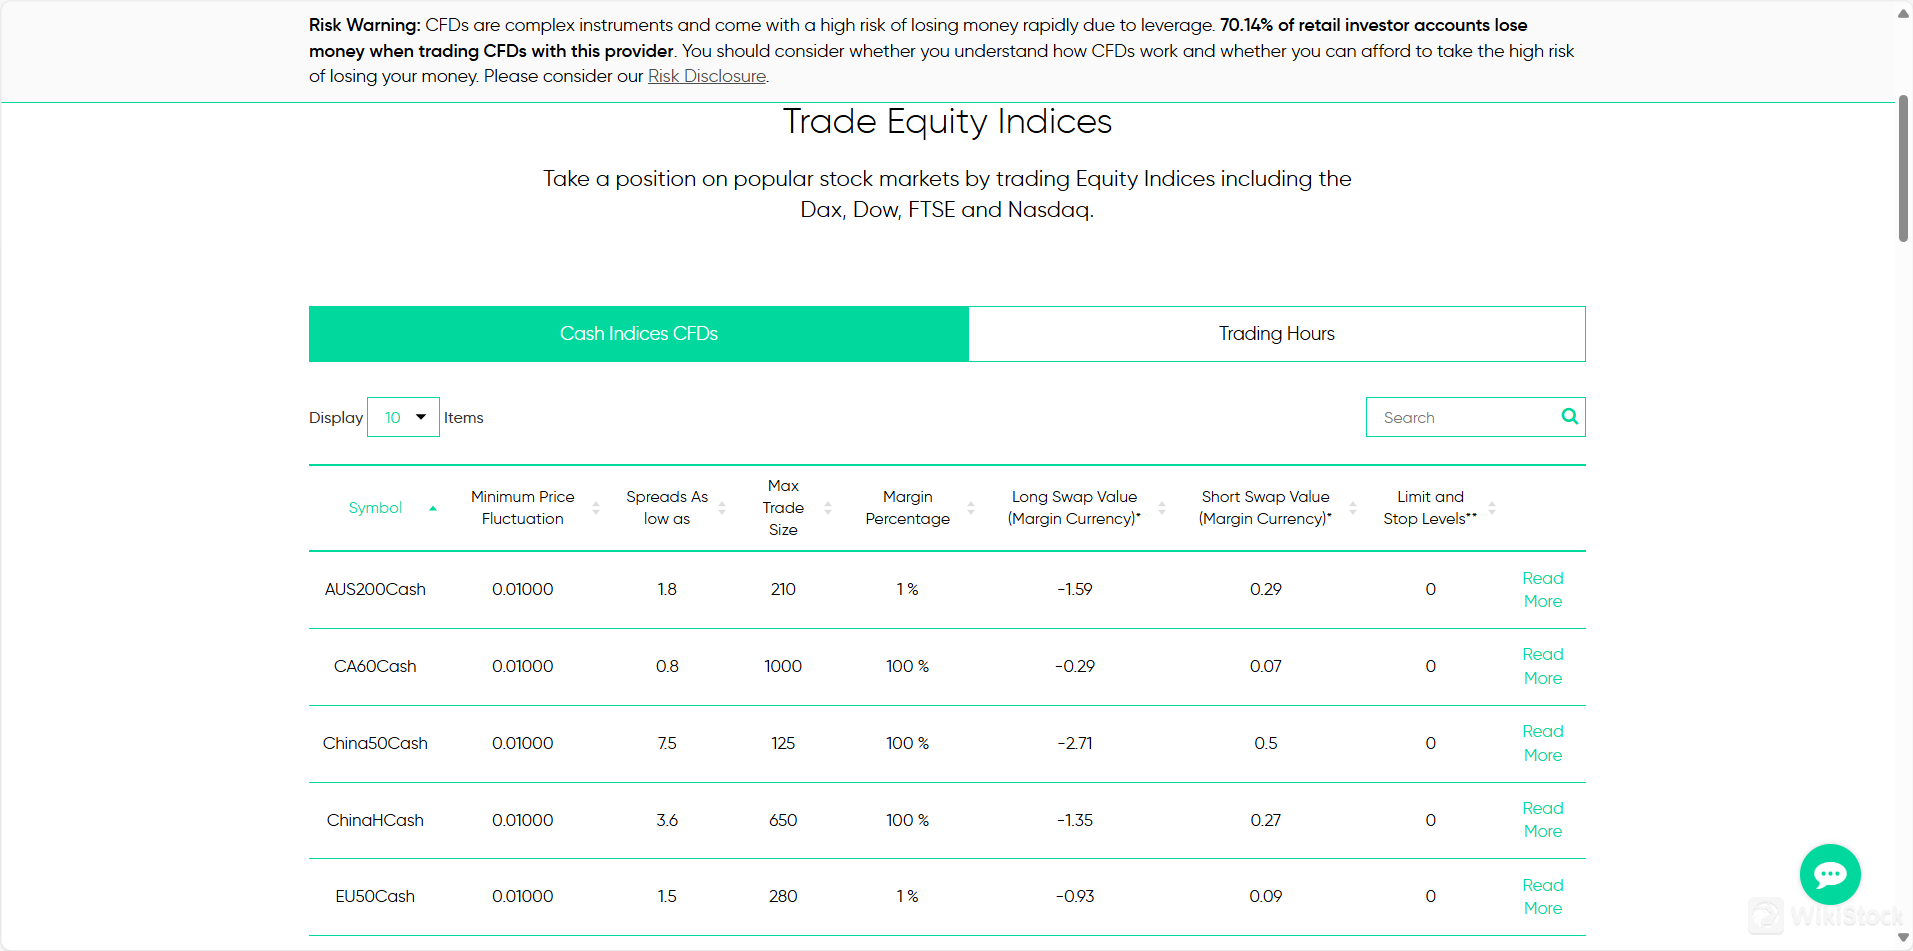Sort by Max Trade Size arrows
This screenshot has height=951, width=1913.
828,508
